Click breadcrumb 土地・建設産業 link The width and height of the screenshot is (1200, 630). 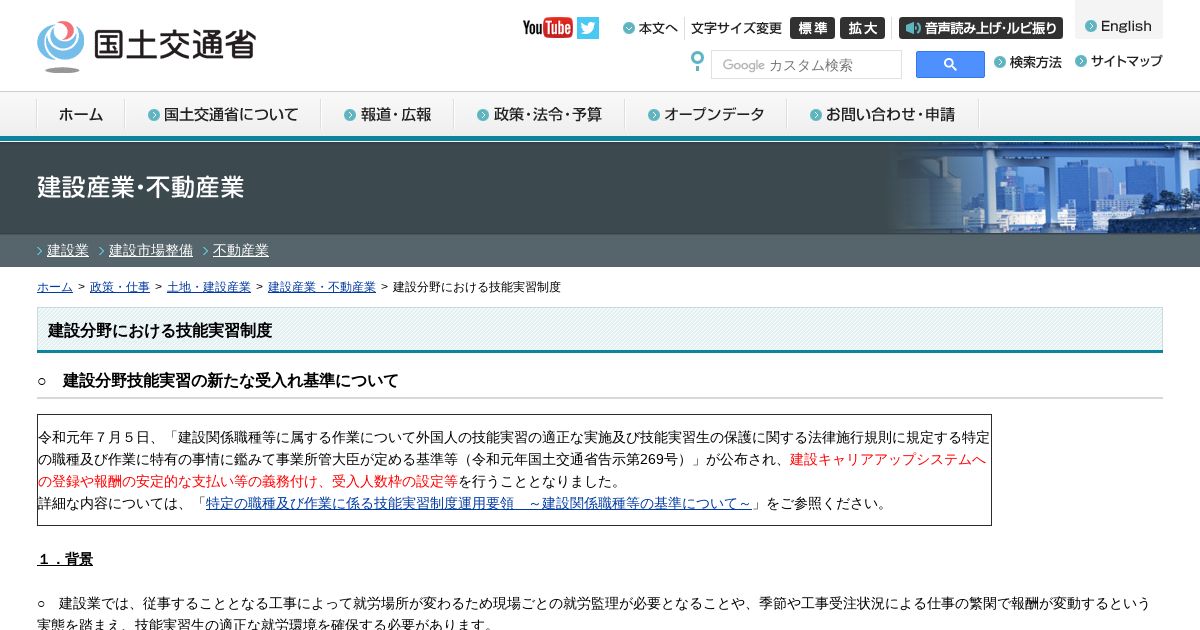point(209,287)
